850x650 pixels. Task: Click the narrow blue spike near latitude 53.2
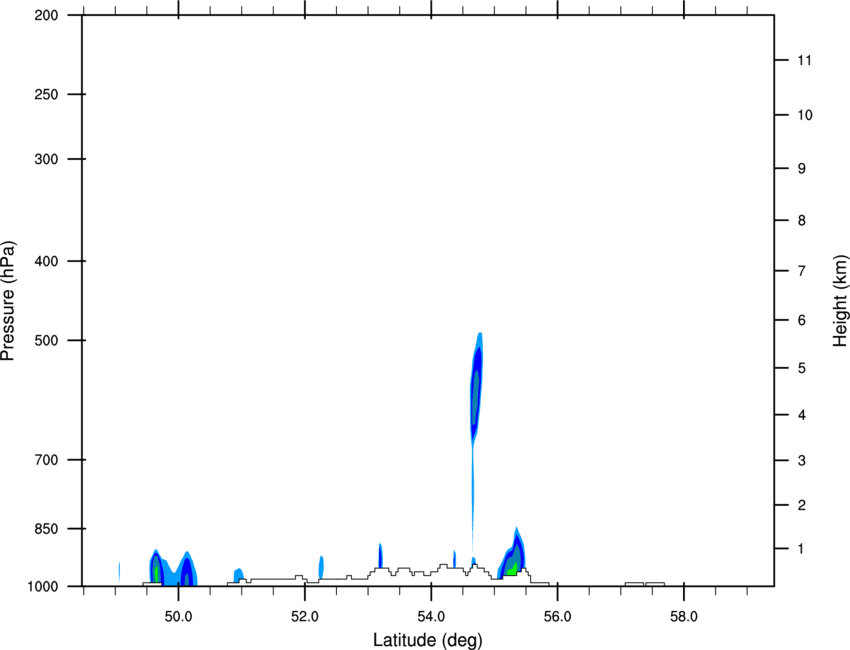(x=381, y=556)
